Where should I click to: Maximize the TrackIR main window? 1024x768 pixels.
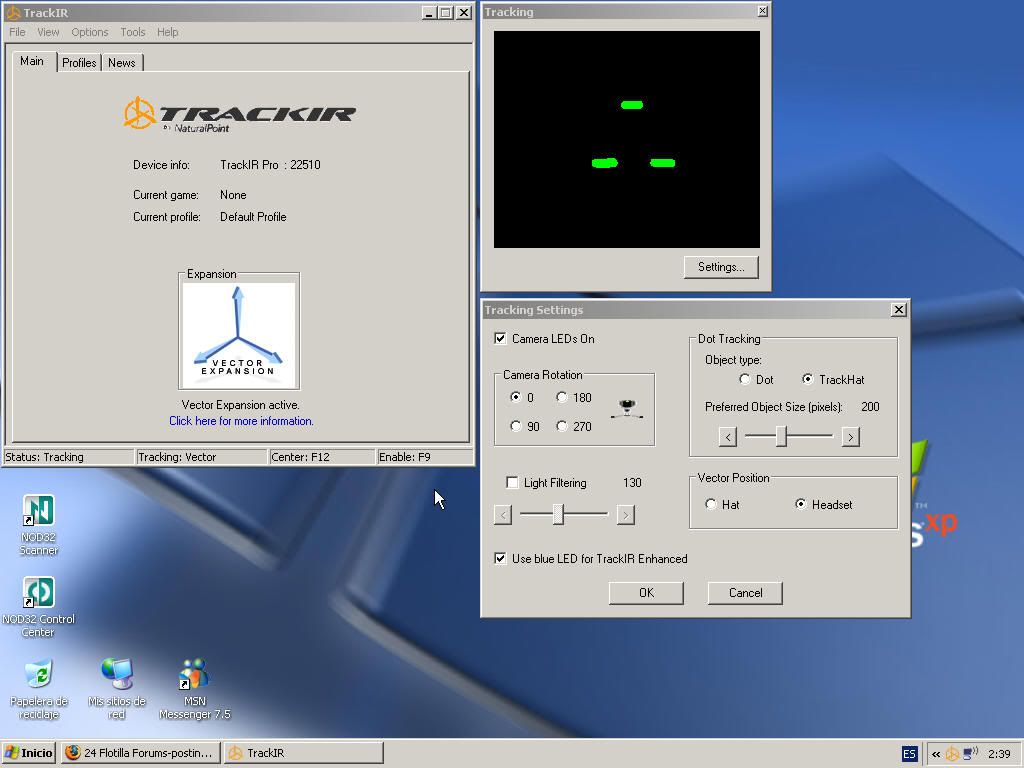(x=445, y=12)
